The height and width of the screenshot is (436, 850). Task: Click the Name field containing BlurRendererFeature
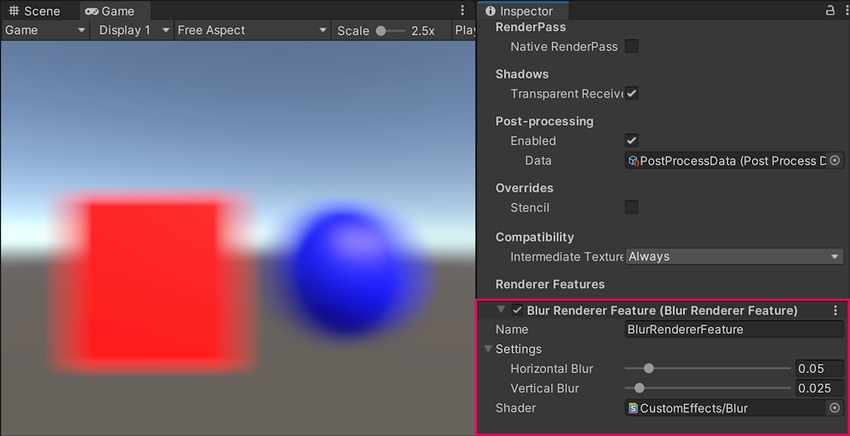(x=734, y=329)
